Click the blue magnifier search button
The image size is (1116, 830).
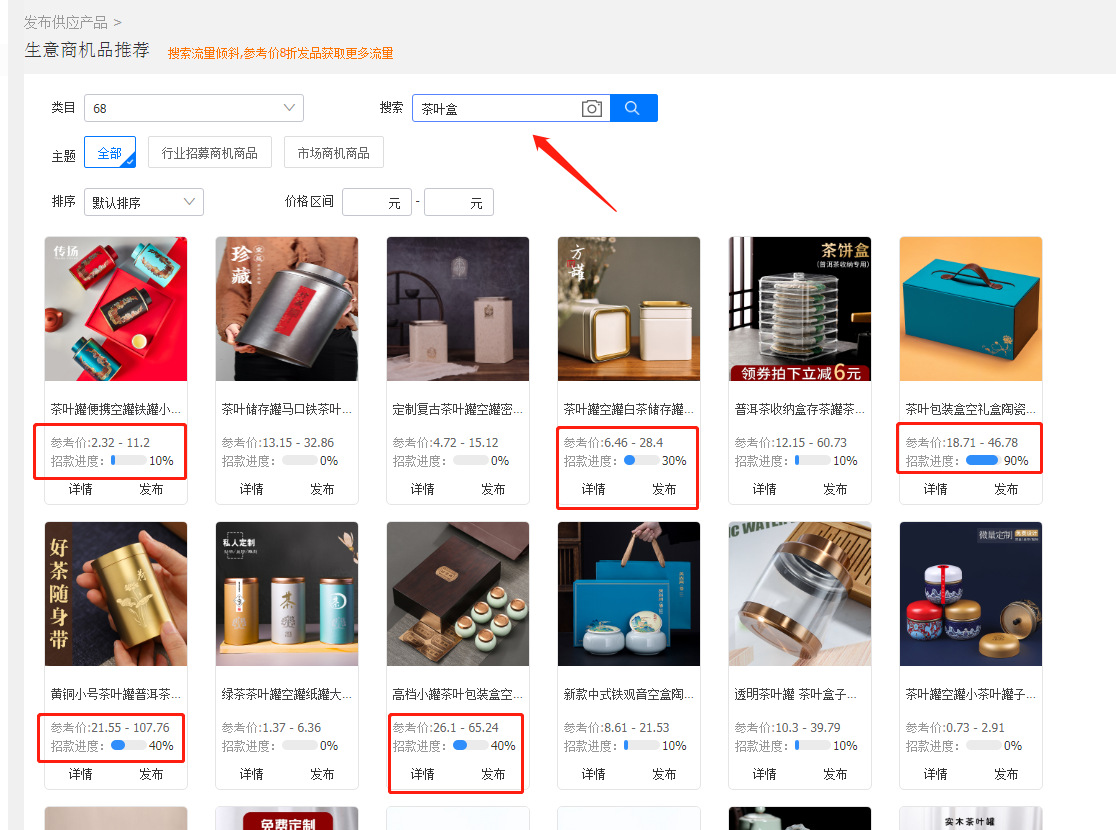click(633, 108)
